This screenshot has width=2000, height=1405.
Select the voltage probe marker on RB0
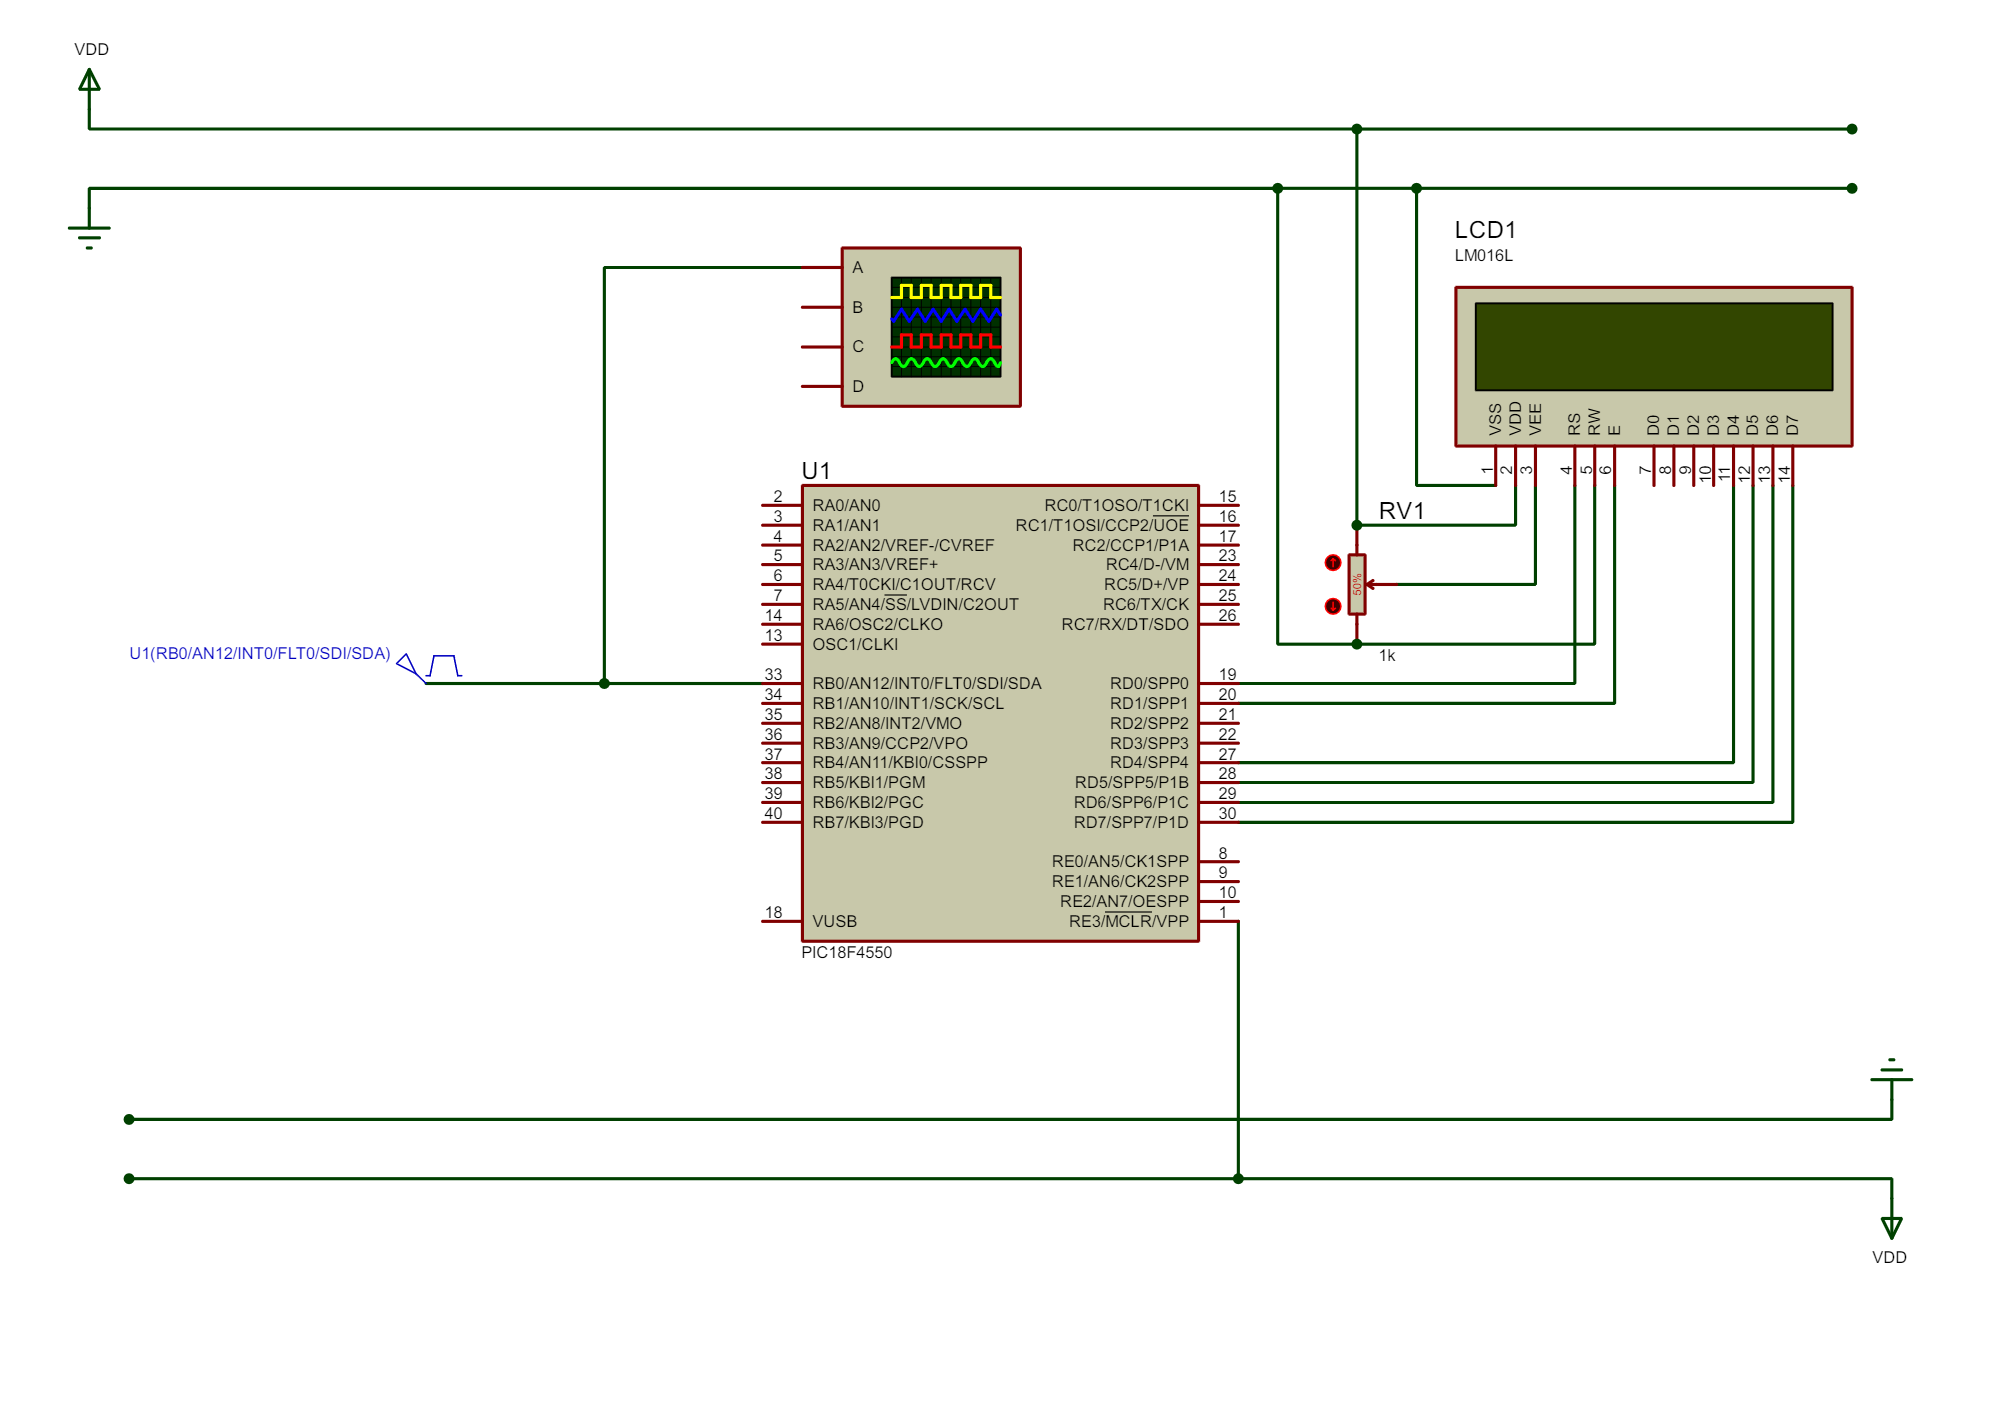click(410, 668)
